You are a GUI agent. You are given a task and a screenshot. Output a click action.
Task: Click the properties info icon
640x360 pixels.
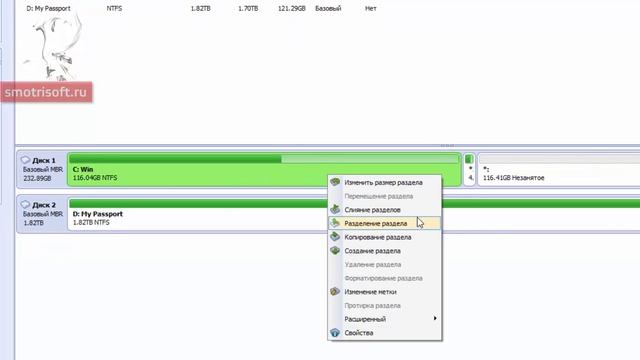click(335, 333)
